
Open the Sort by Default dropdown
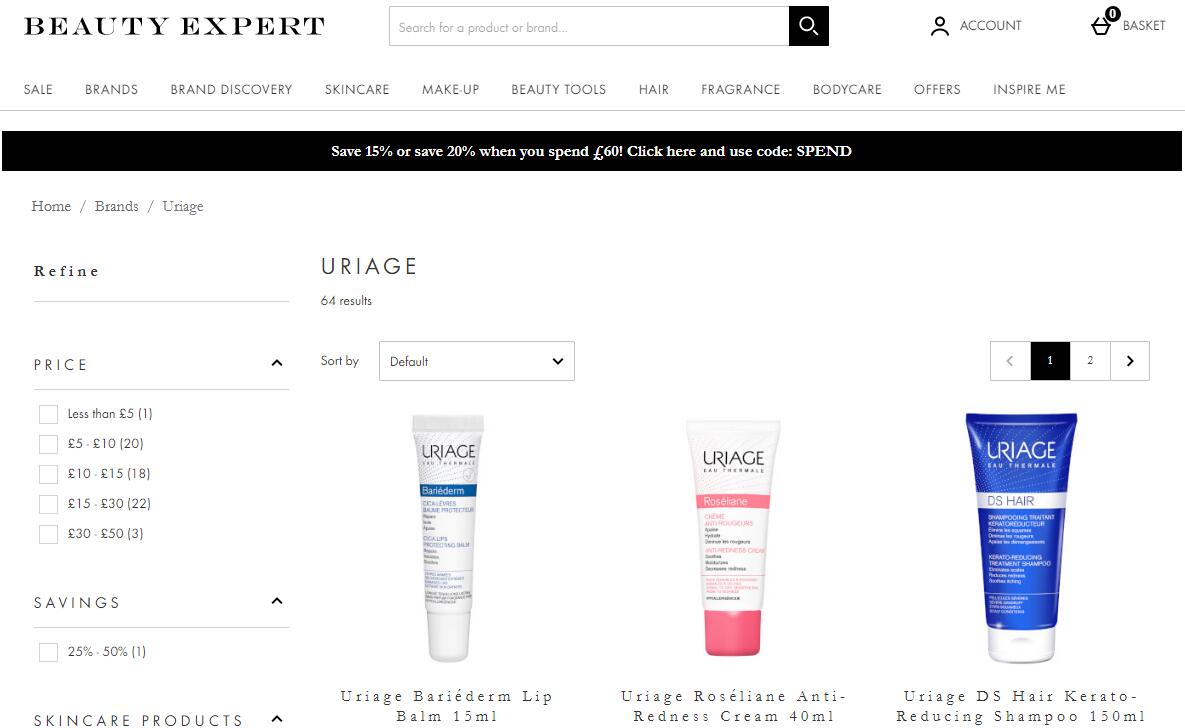point(476,361)
